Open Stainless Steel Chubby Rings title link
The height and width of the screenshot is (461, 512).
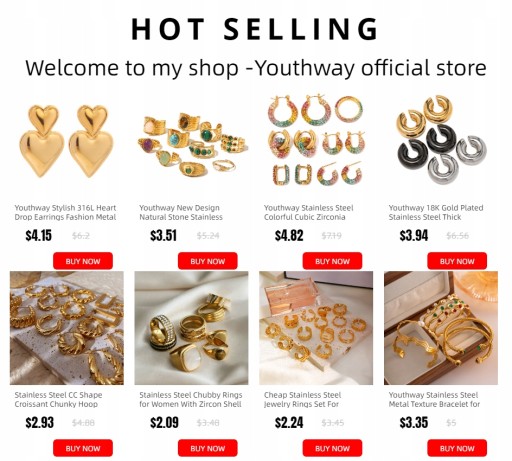point(191,399)
